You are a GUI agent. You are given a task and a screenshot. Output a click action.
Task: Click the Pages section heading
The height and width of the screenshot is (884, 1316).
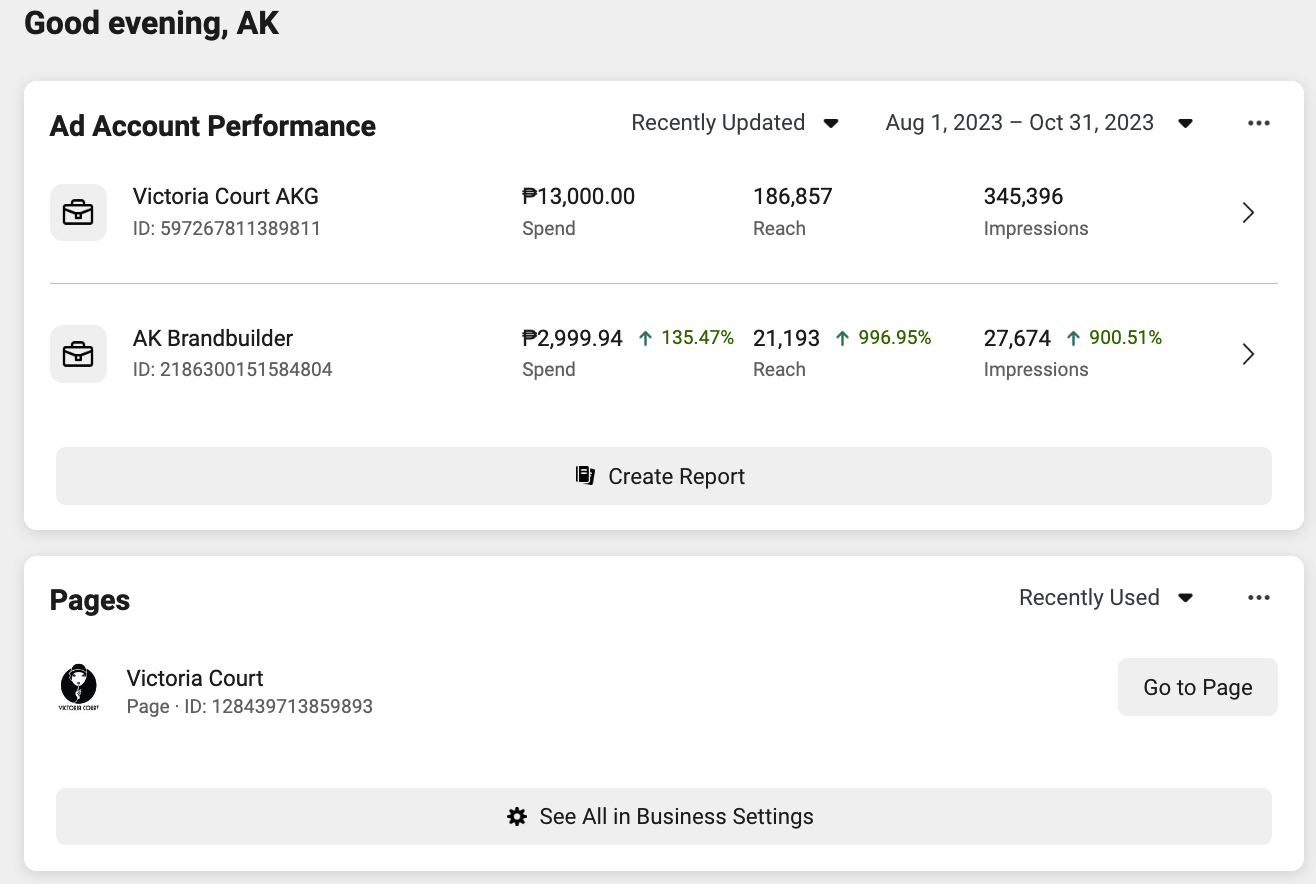(x=90, y=600)
